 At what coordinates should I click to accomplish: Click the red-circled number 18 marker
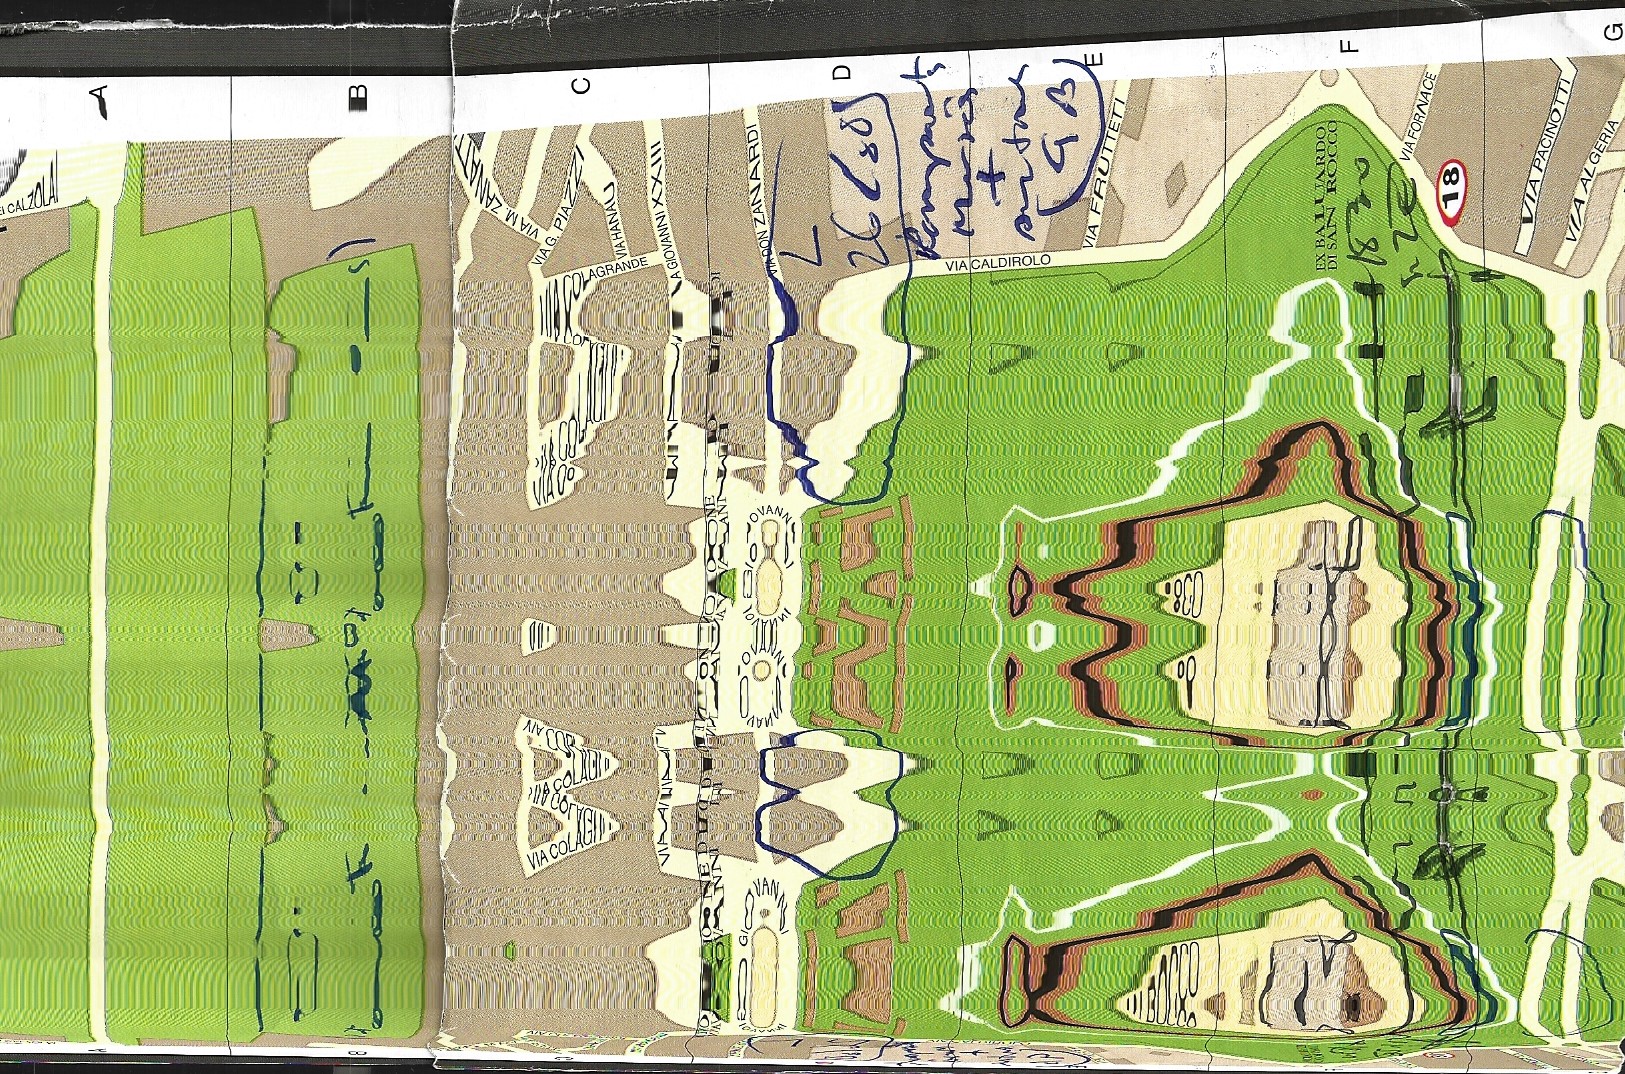point(1450,190)
